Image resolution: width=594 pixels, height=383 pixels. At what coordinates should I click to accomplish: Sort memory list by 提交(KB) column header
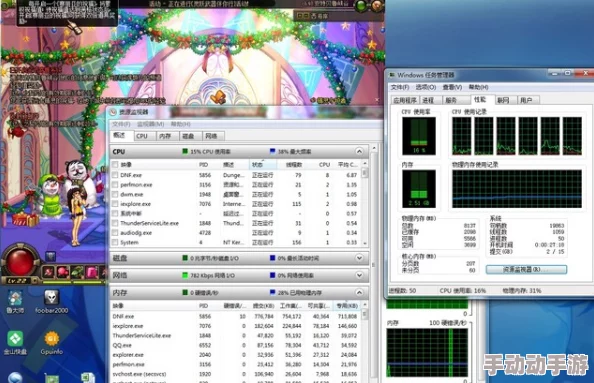point(263,305)
